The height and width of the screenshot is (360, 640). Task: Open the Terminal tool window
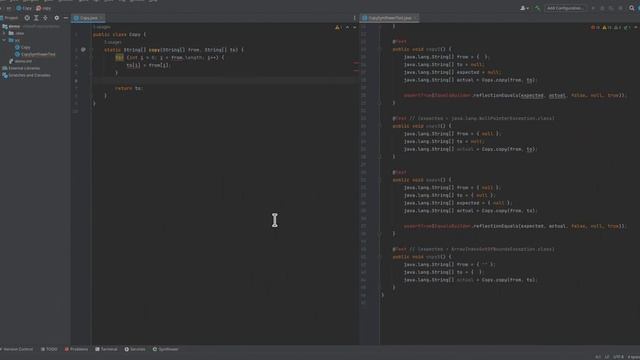tap(106, 349)
